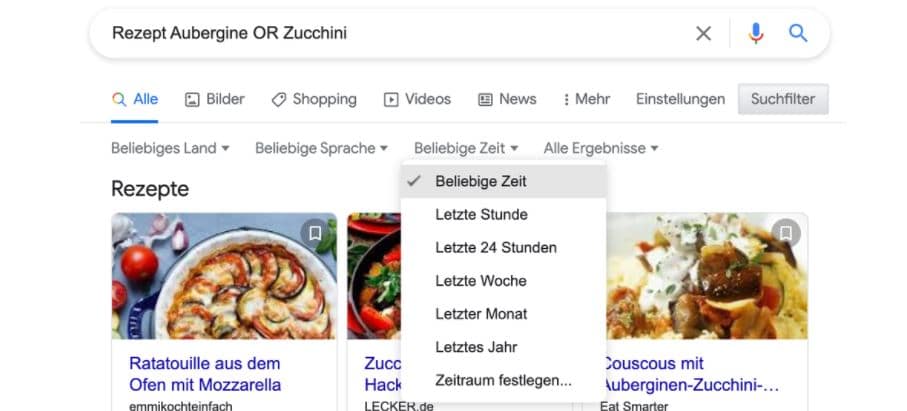Clear the search query with the X icon
Viewport: 907px width, 411px height.
pyautogui.click(x=703, y=34)
